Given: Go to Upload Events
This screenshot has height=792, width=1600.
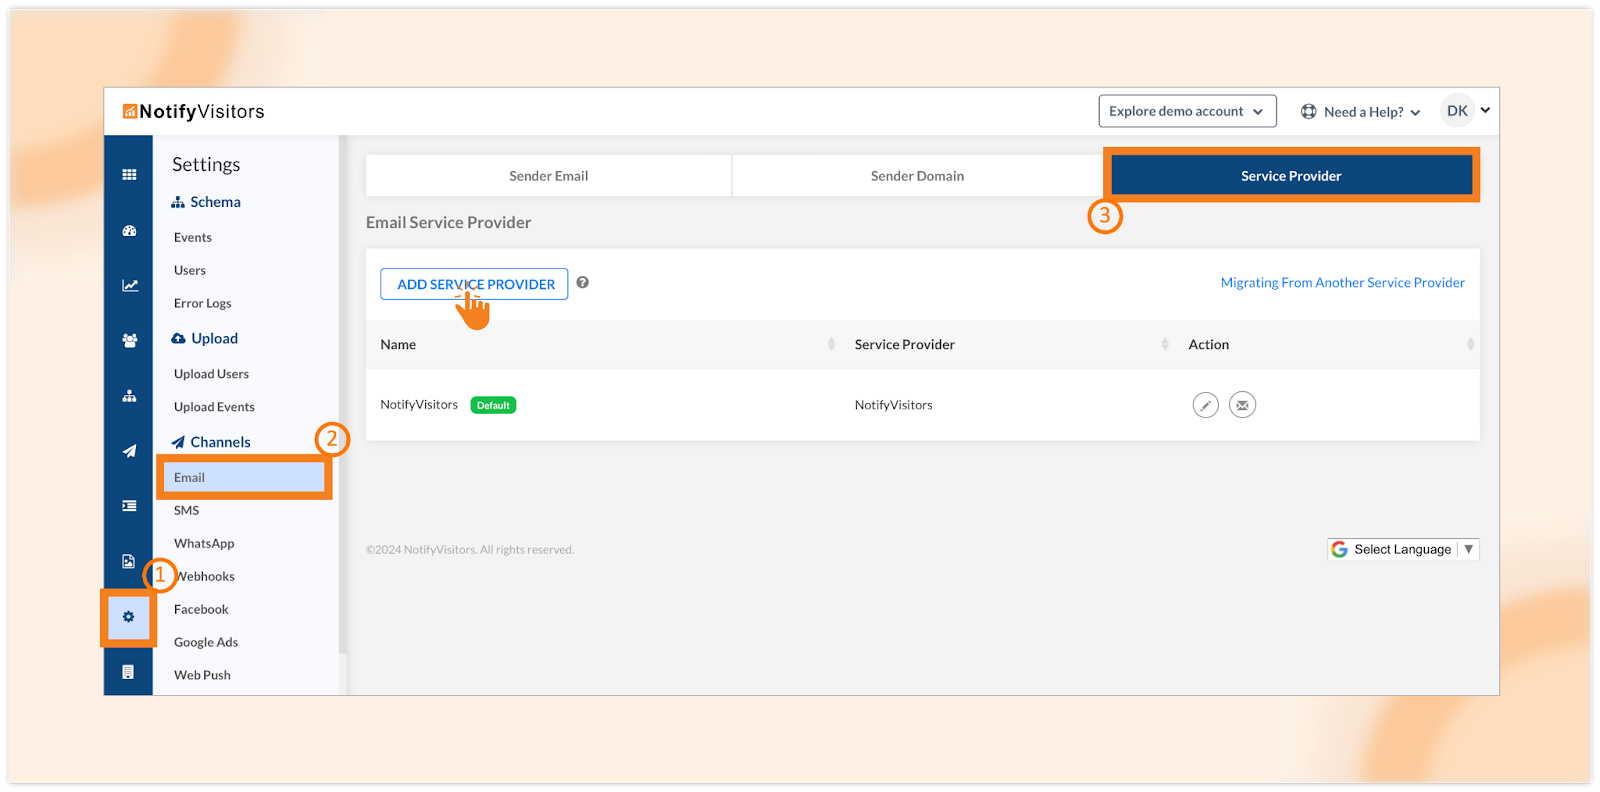Looking at the screenshot, I should pos(214,407).
